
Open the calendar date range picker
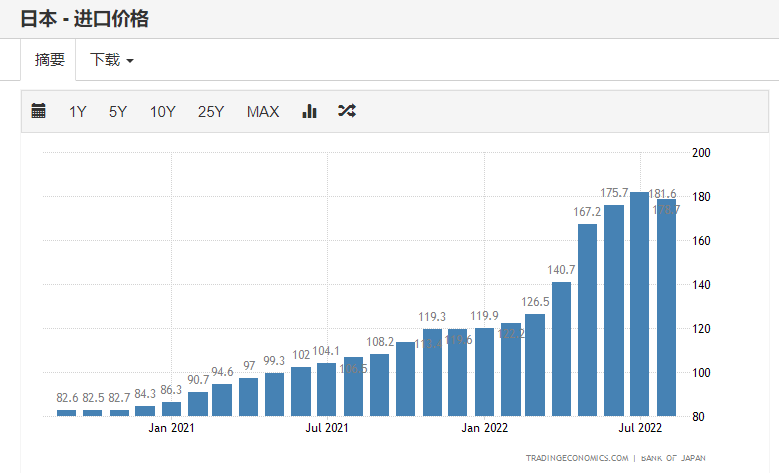point(39,111)
